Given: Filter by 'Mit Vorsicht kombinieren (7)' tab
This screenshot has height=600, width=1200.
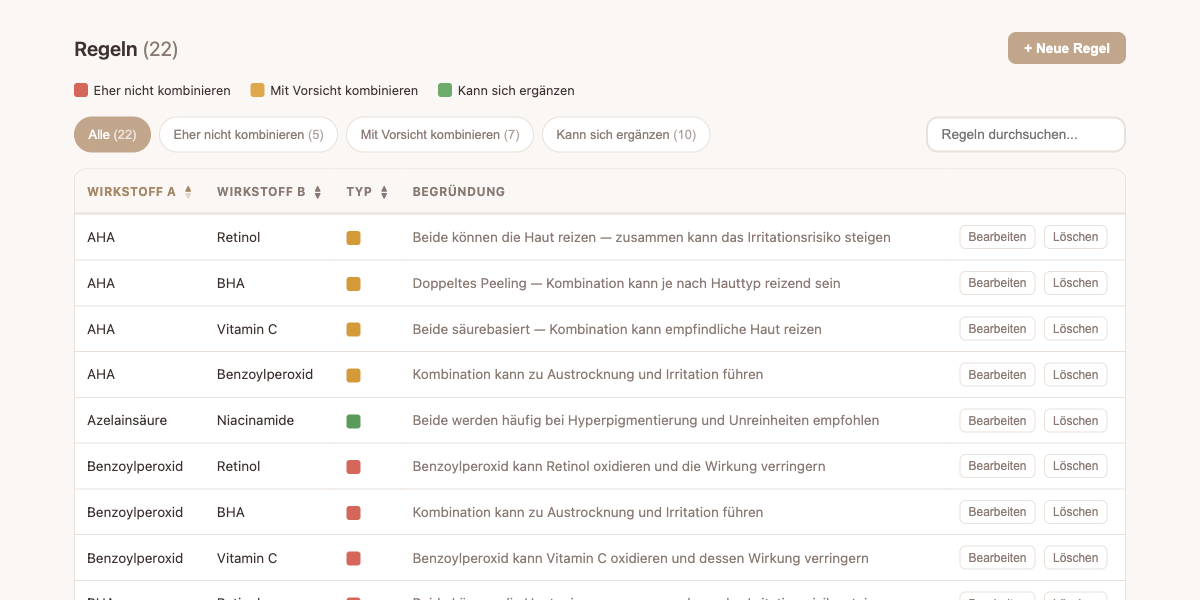Looking at the screenshot, I should coord(440,134).
